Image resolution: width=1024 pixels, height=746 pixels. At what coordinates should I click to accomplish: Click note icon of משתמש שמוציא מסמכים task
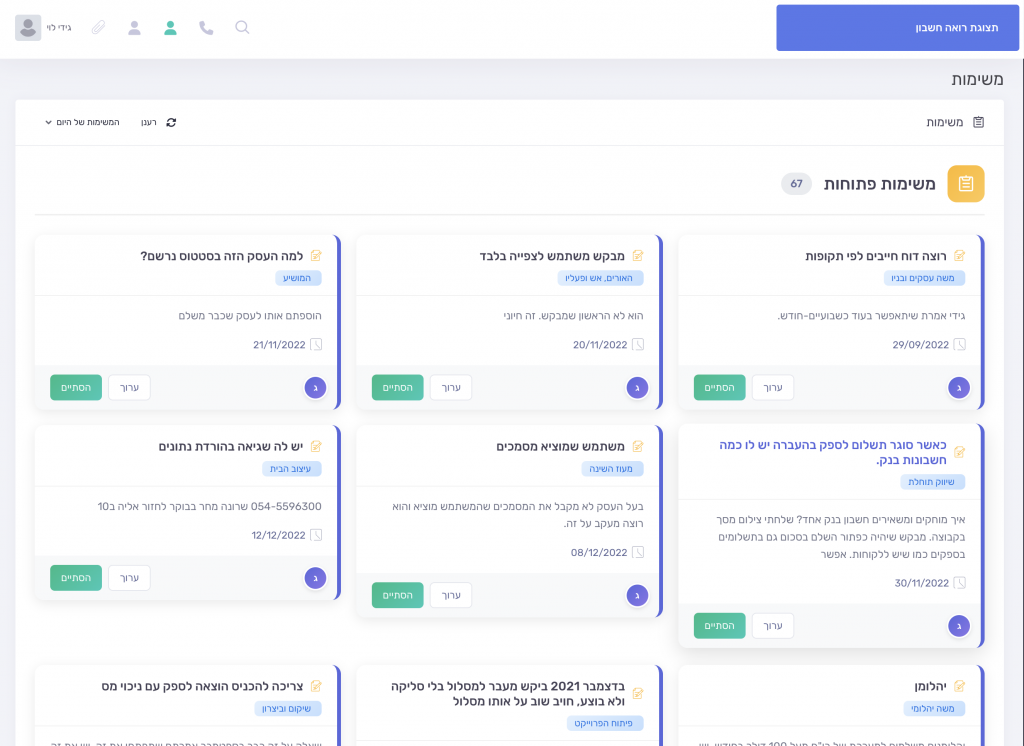click(x=638, y=446)
